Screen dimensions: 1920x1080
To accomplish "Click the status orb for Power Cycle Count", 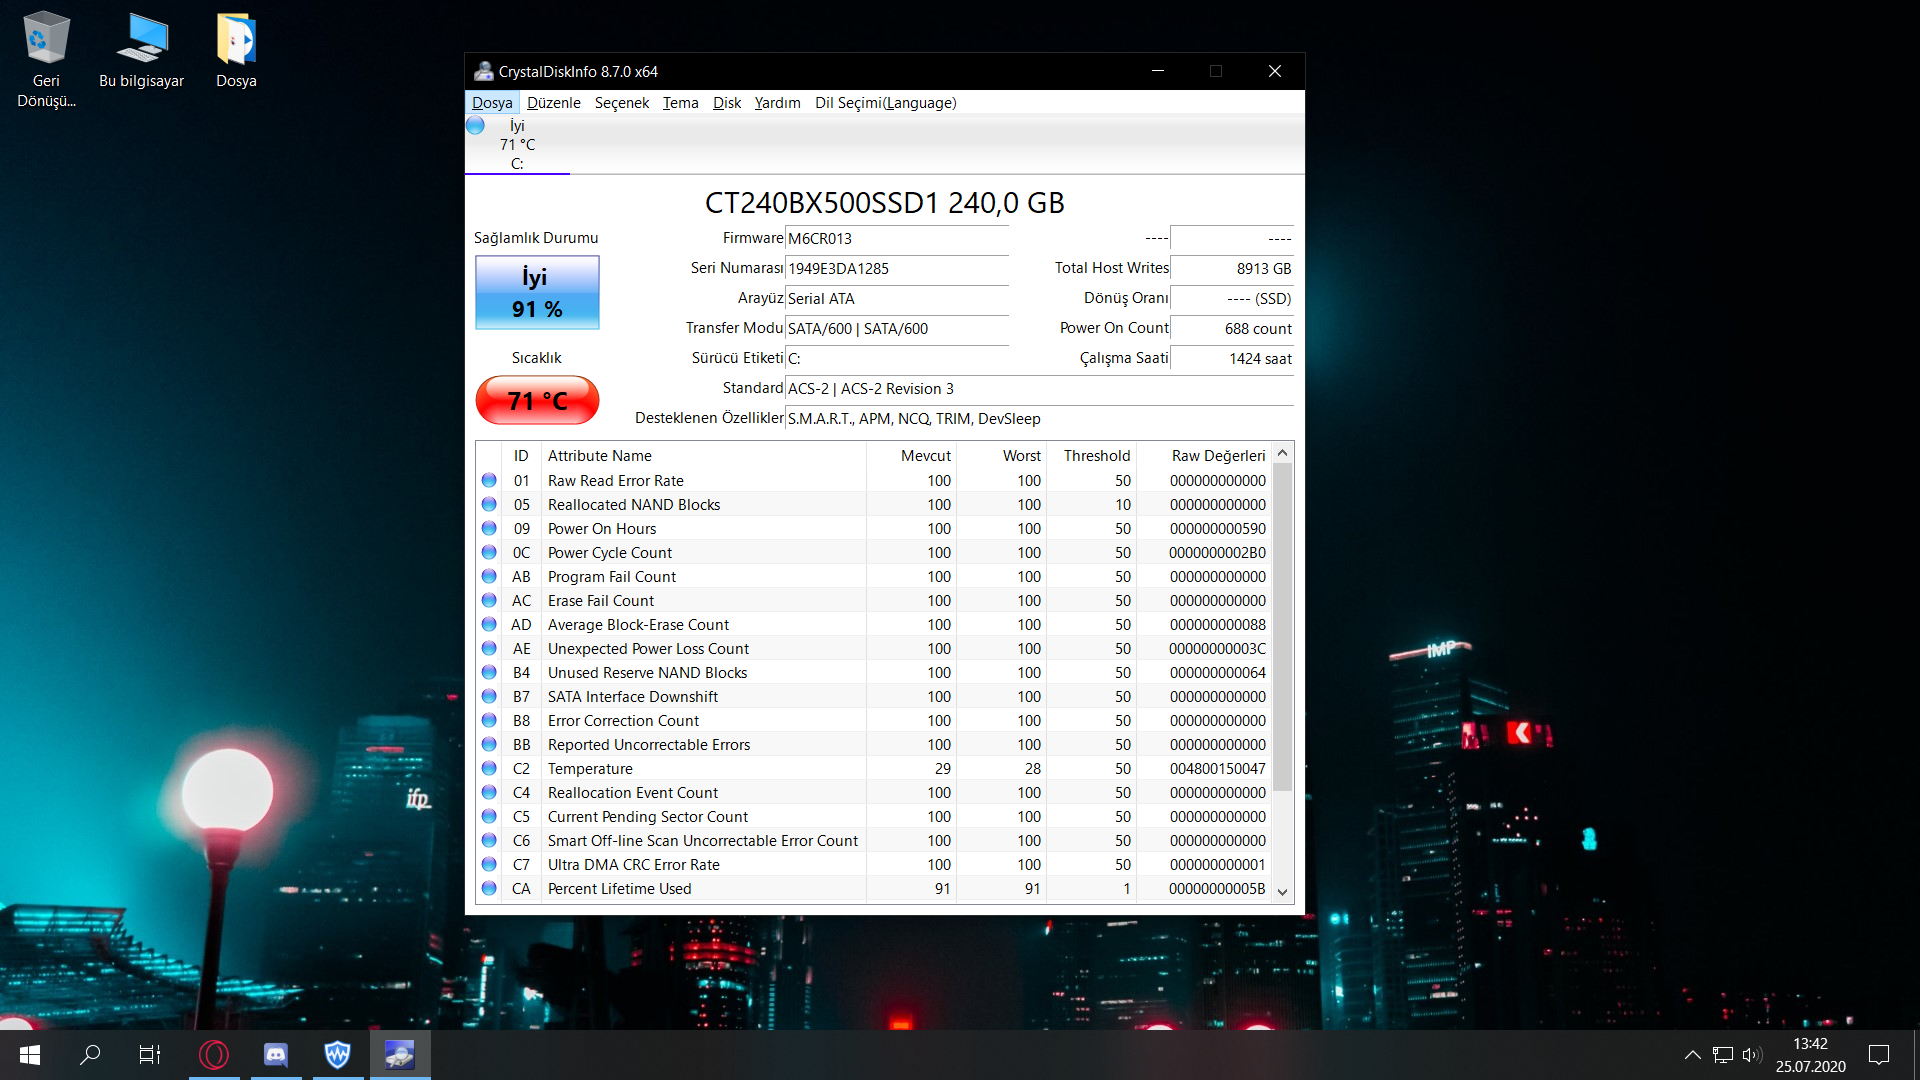I will (x=489, y=553).
